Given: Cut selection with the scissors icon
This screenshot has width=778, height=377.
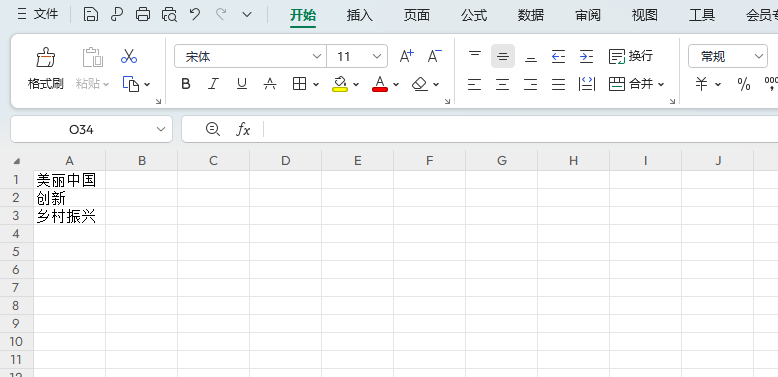Looking at the screenshot, I should click(129, 56).
